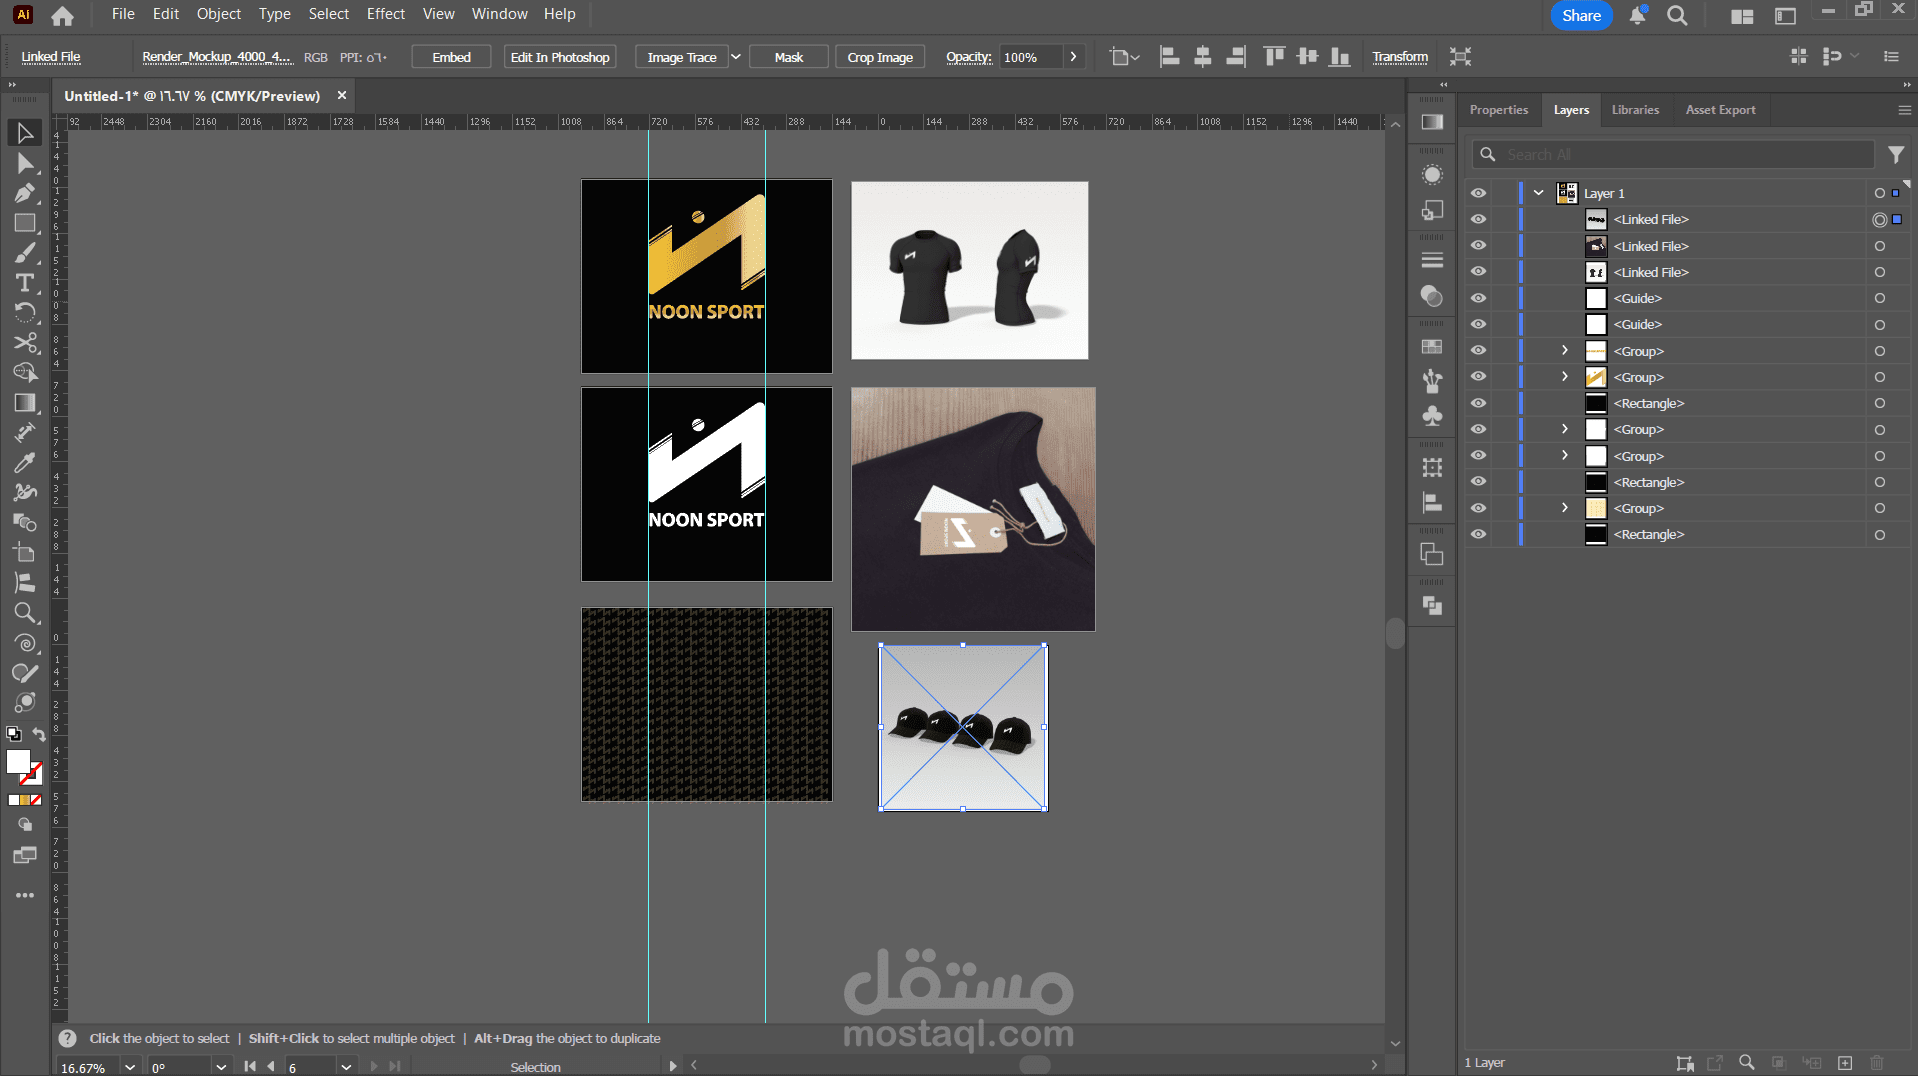Click Create New Layer icon
Viewport: 1918px width, 1076px height.
pyautogui.click(x=1845, y=1062)
